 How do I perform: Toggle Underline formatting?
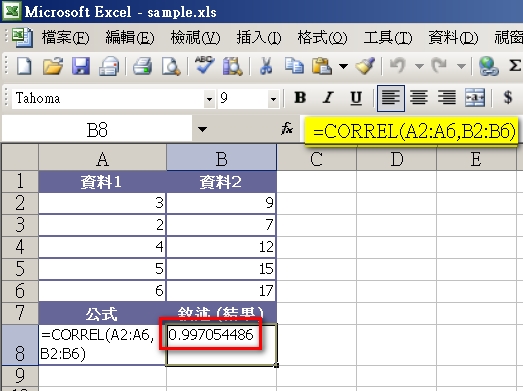click(x=356, y=98)
